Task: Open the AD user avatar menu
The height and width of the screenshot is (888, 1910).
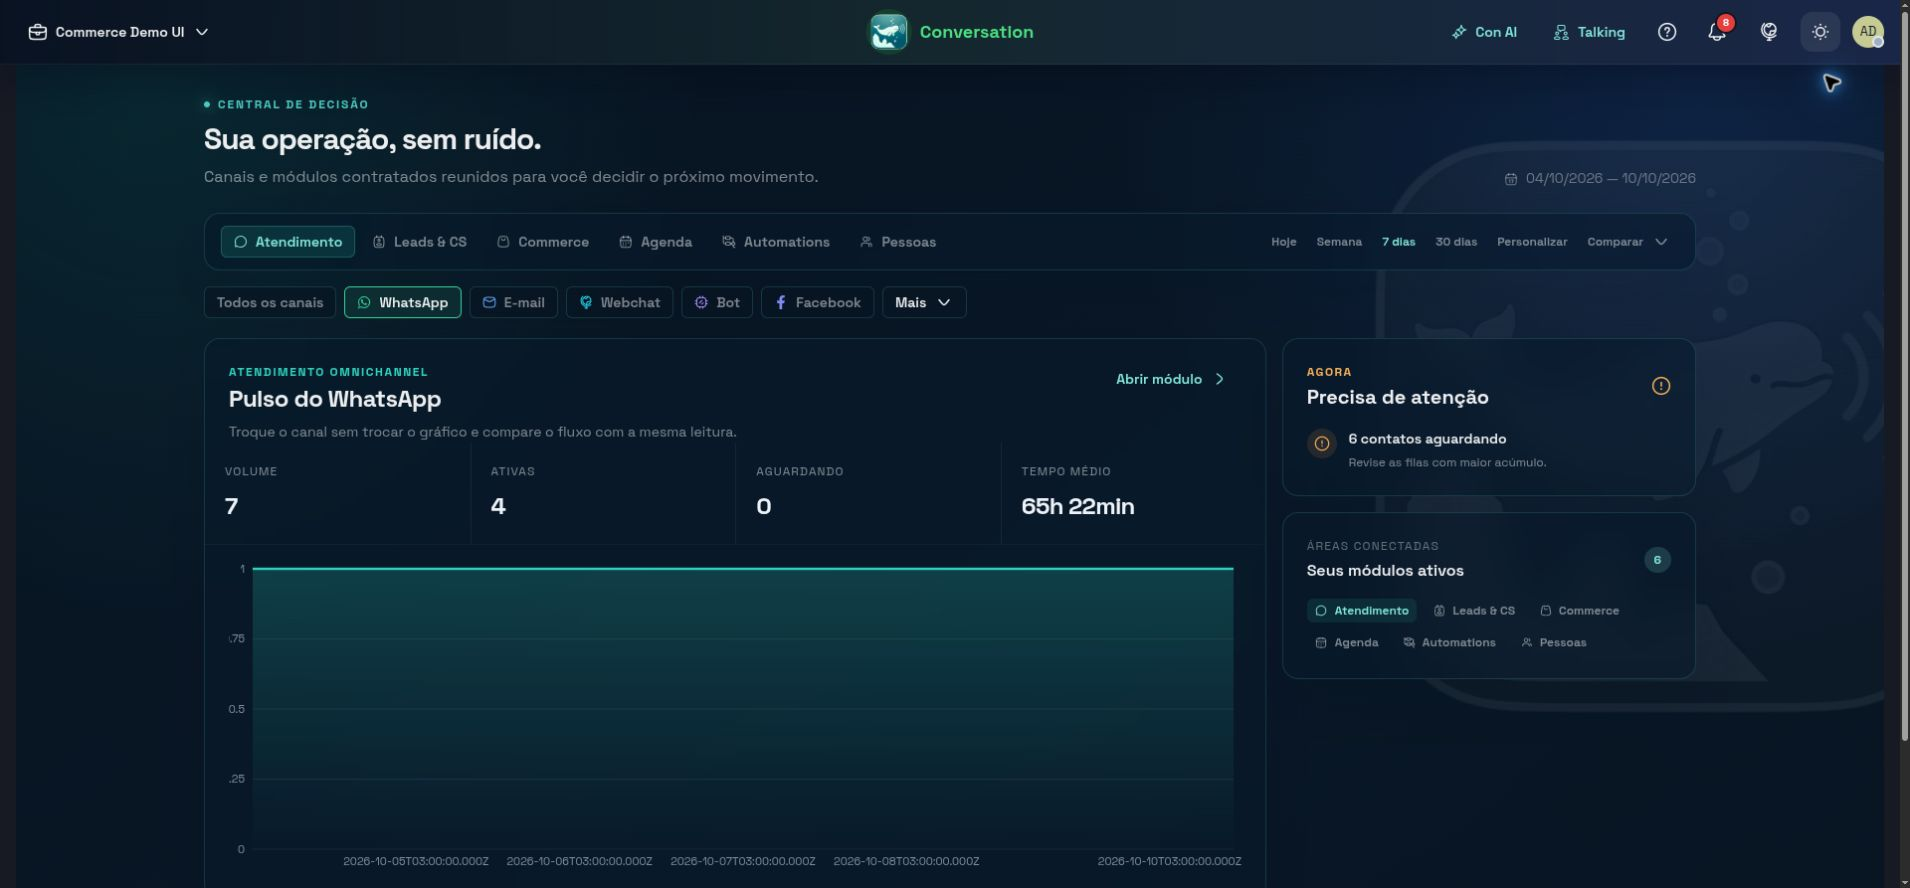Action: tap(1867, 32)
